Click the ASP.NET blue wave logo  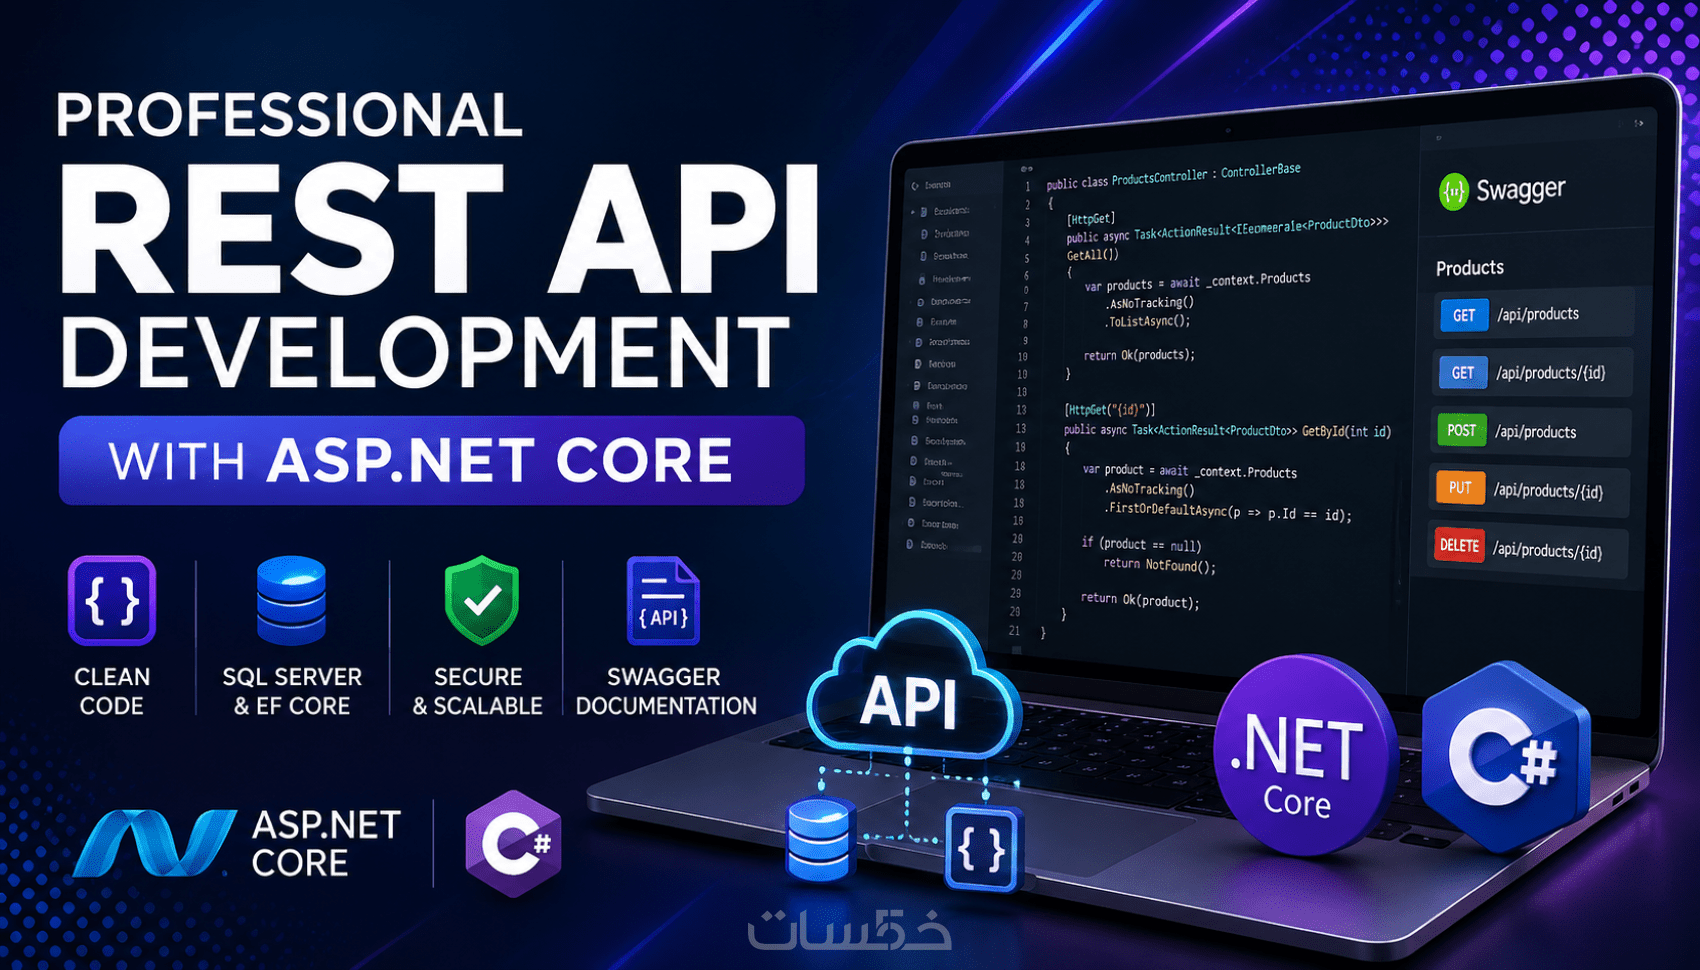(x=155, y=843)
